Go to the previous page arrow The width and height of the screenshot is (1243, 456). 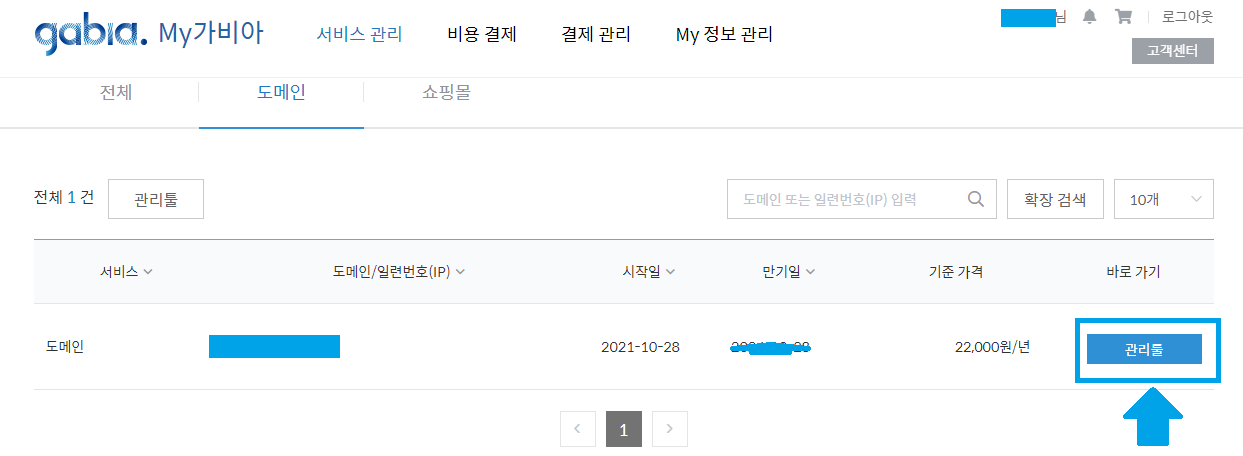(x=578, y=430)
